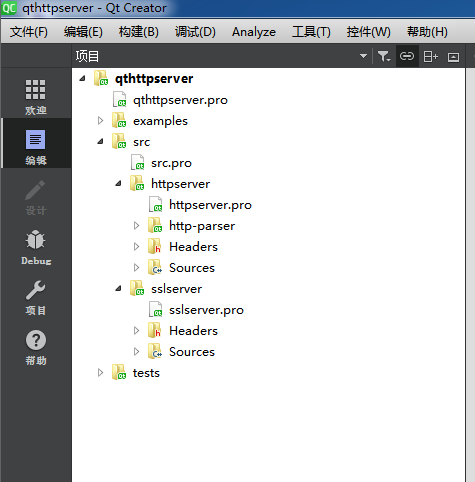Viewport: 475px width, 482px height.
Task: Open the Analyze menu
Action: tap(254, 32)
